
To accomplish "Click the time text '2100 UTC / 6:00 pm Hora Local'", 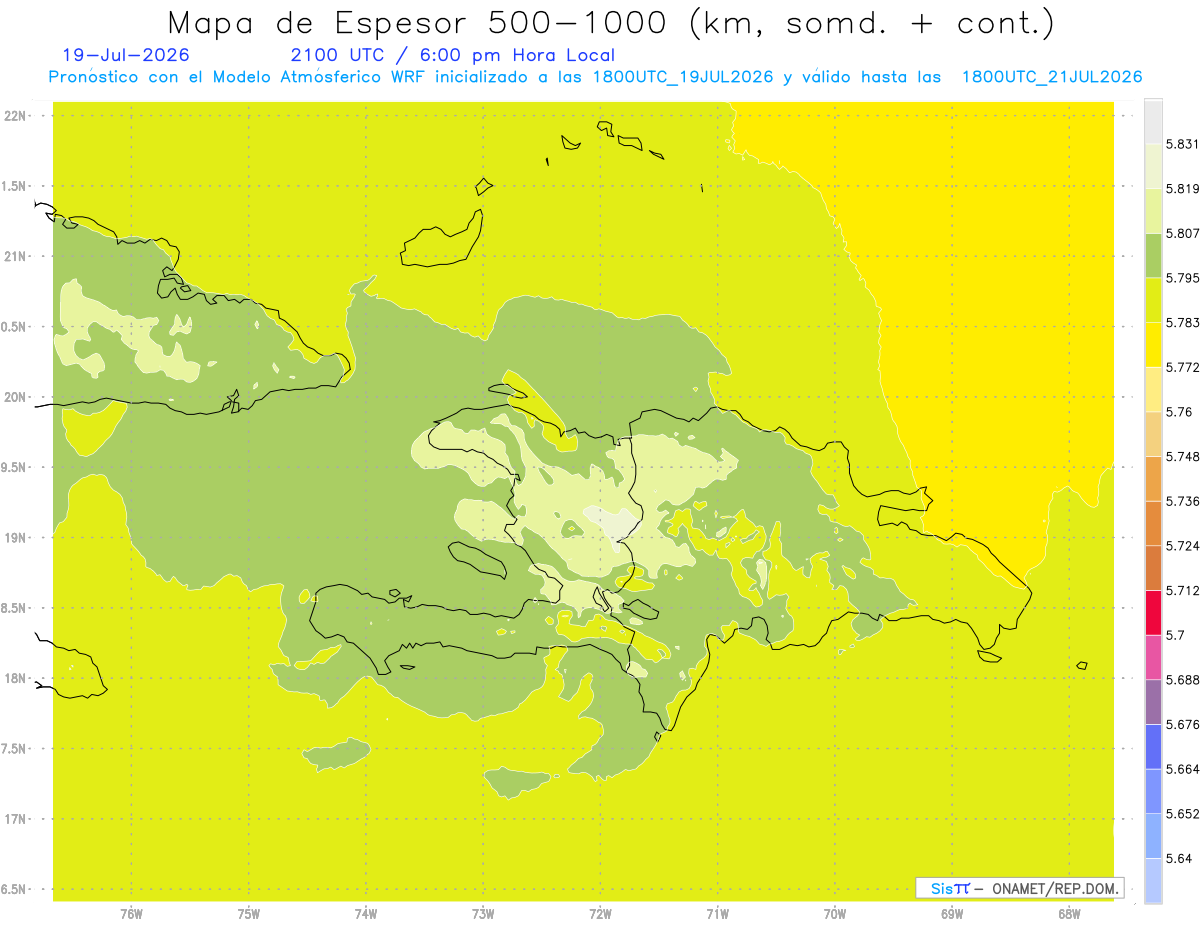I will coord(453,56).
